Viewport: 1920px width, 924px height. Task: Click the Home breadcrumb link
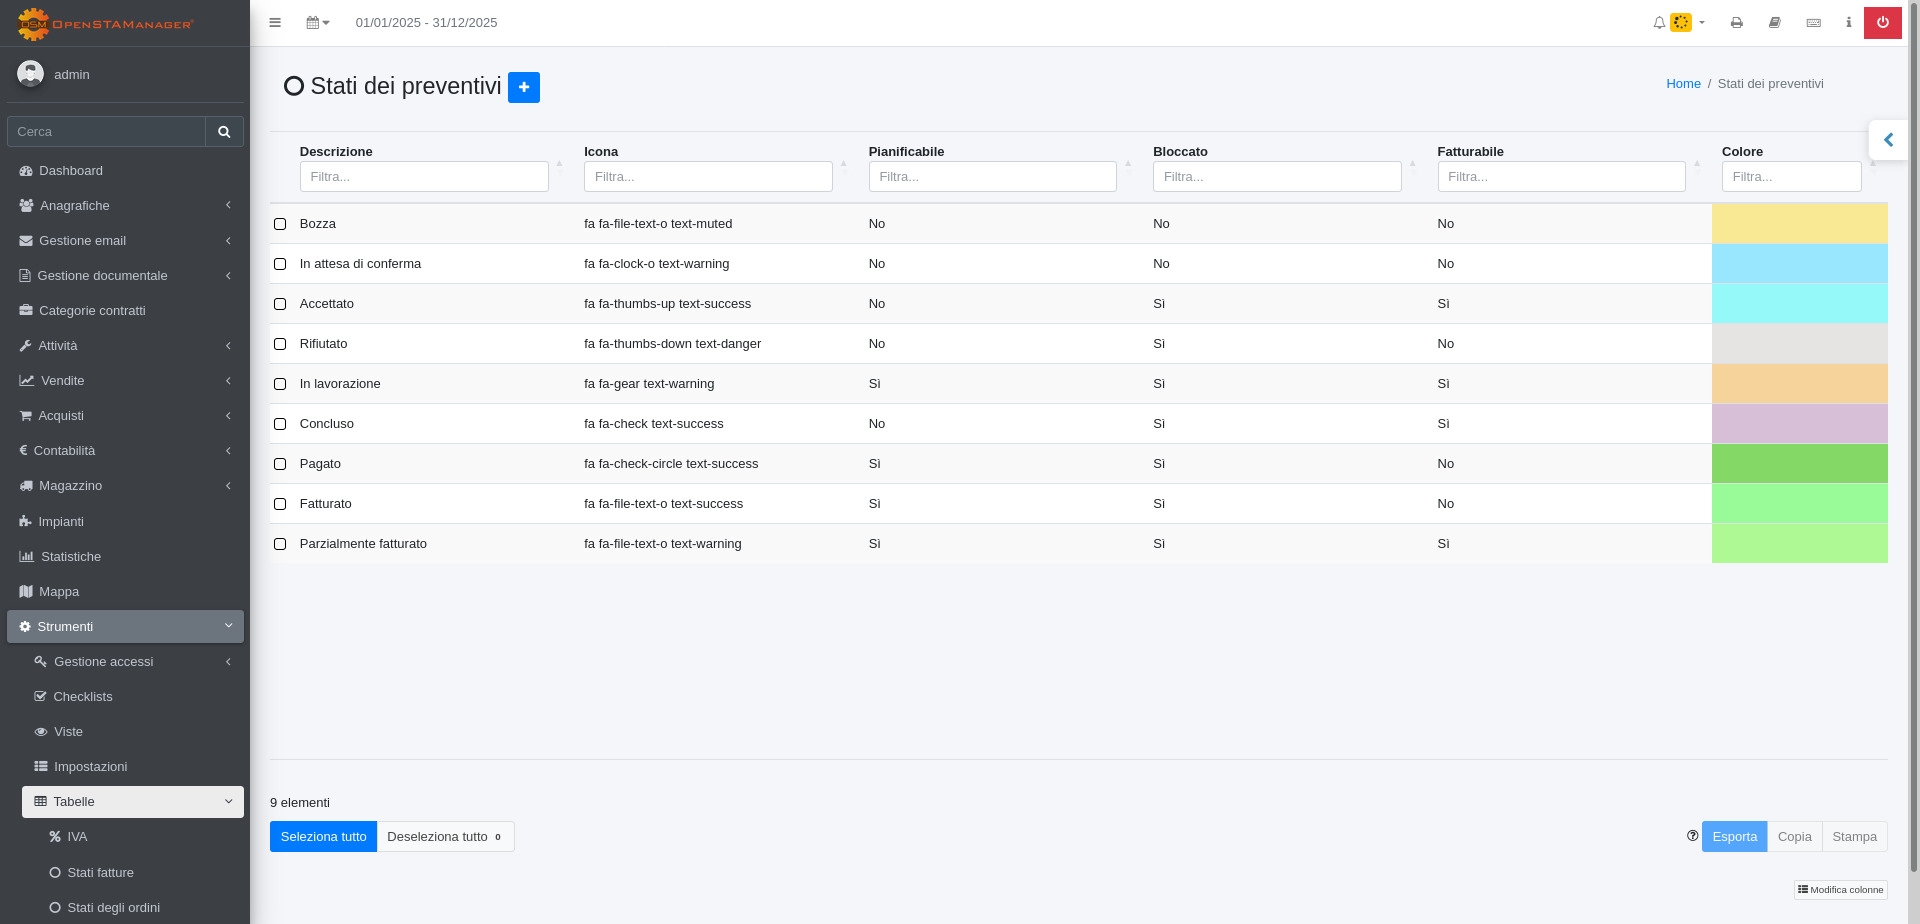[x=1683, y=84]
